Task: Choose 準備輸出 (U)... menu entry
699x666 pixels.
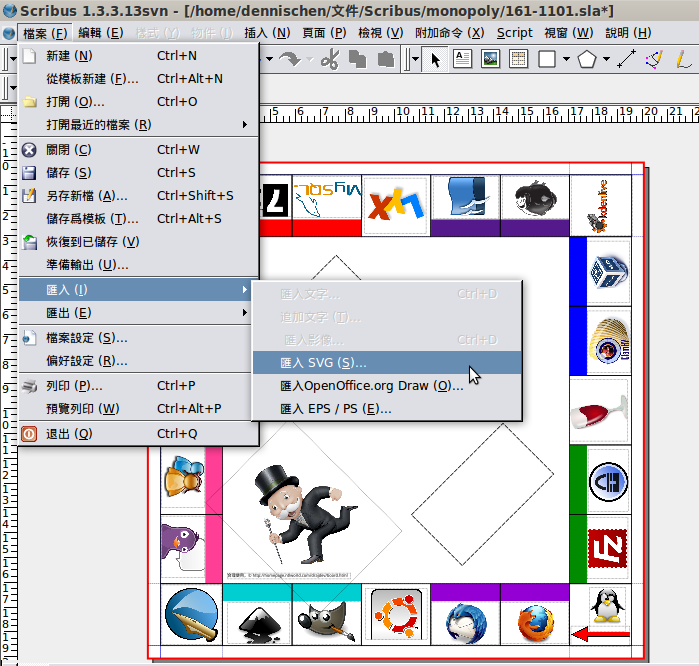Action: (x=138, y=265)
